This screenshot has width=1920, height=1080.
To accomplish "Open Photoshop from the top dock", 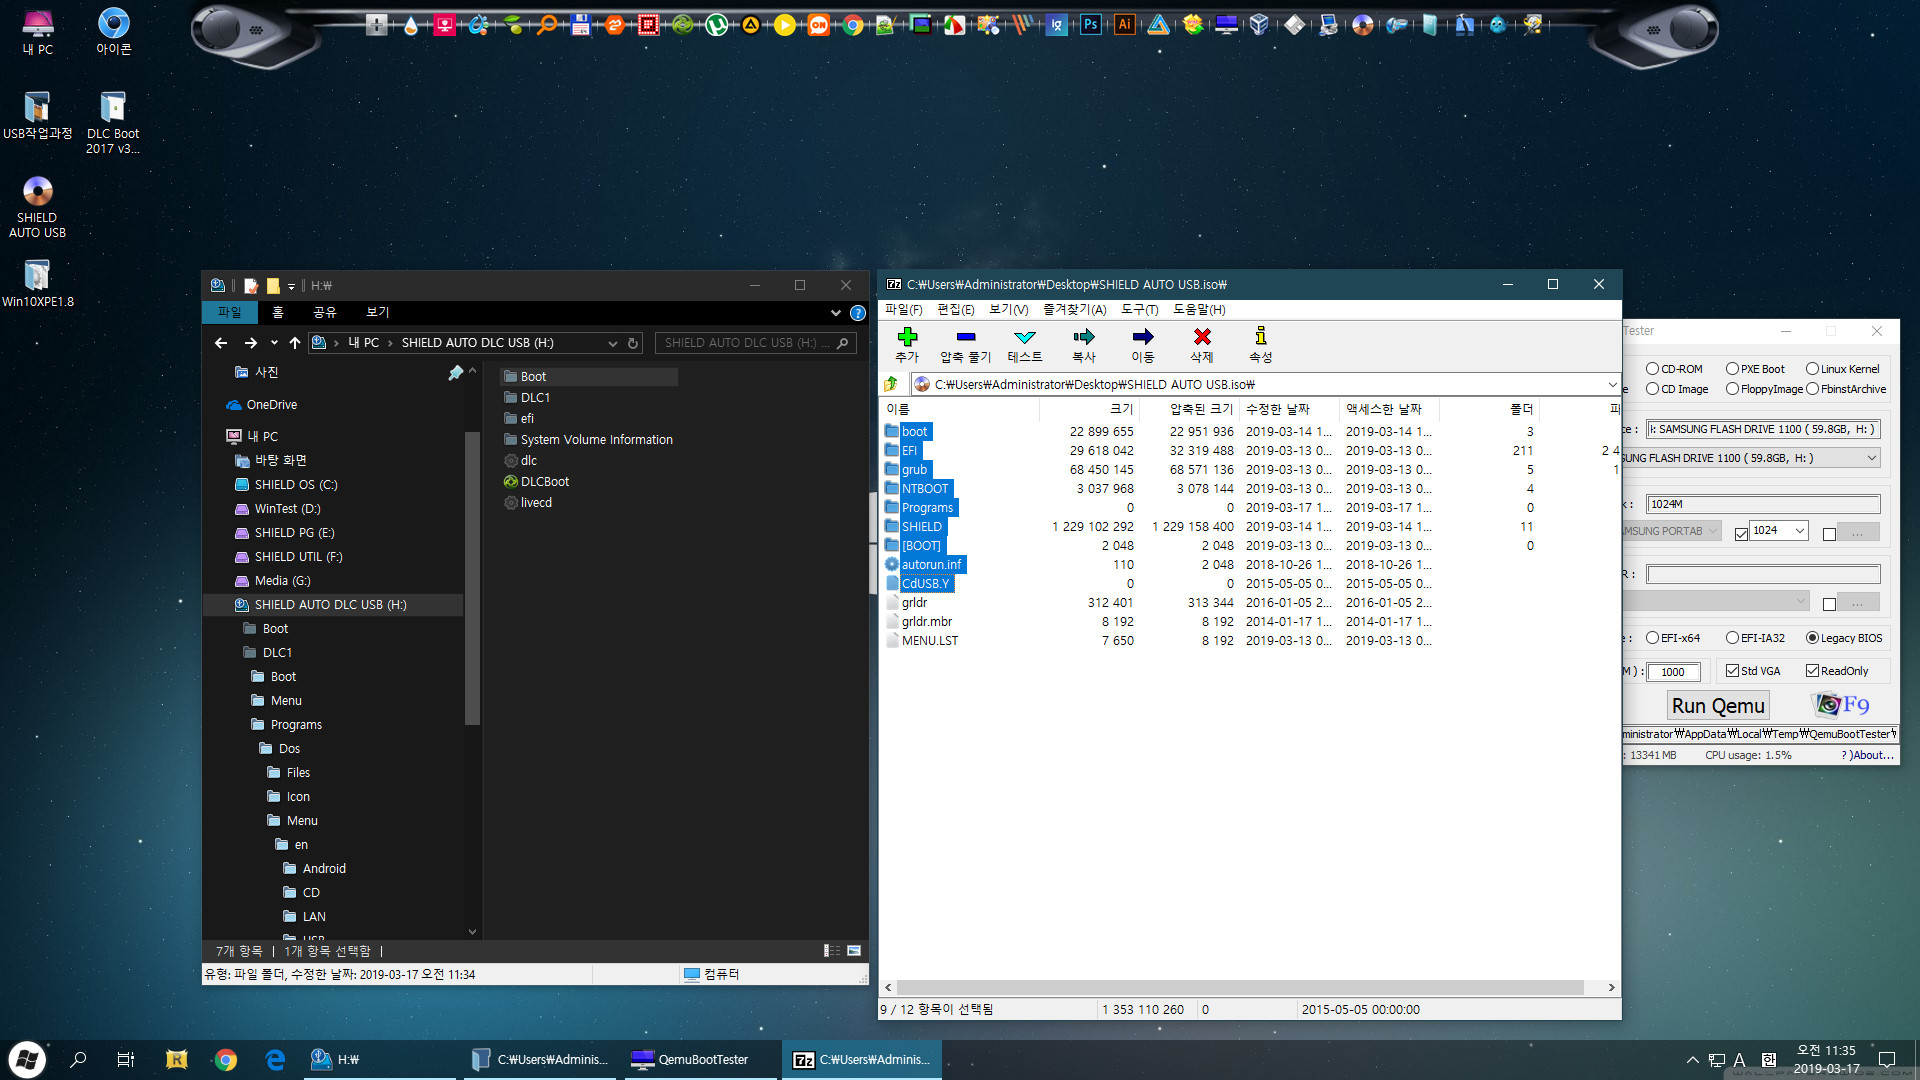I will click(x=1091, y=25).
